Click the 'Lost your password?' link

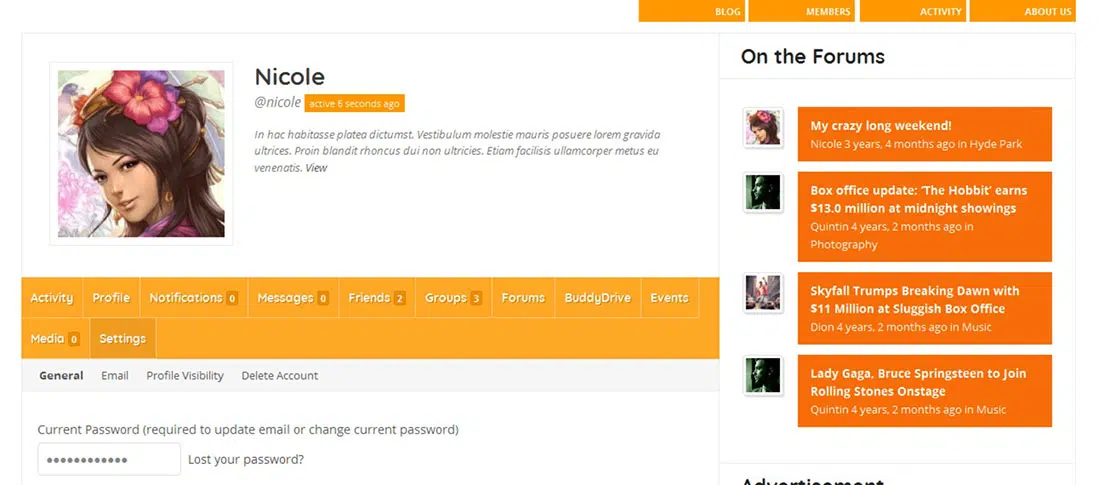246,460
